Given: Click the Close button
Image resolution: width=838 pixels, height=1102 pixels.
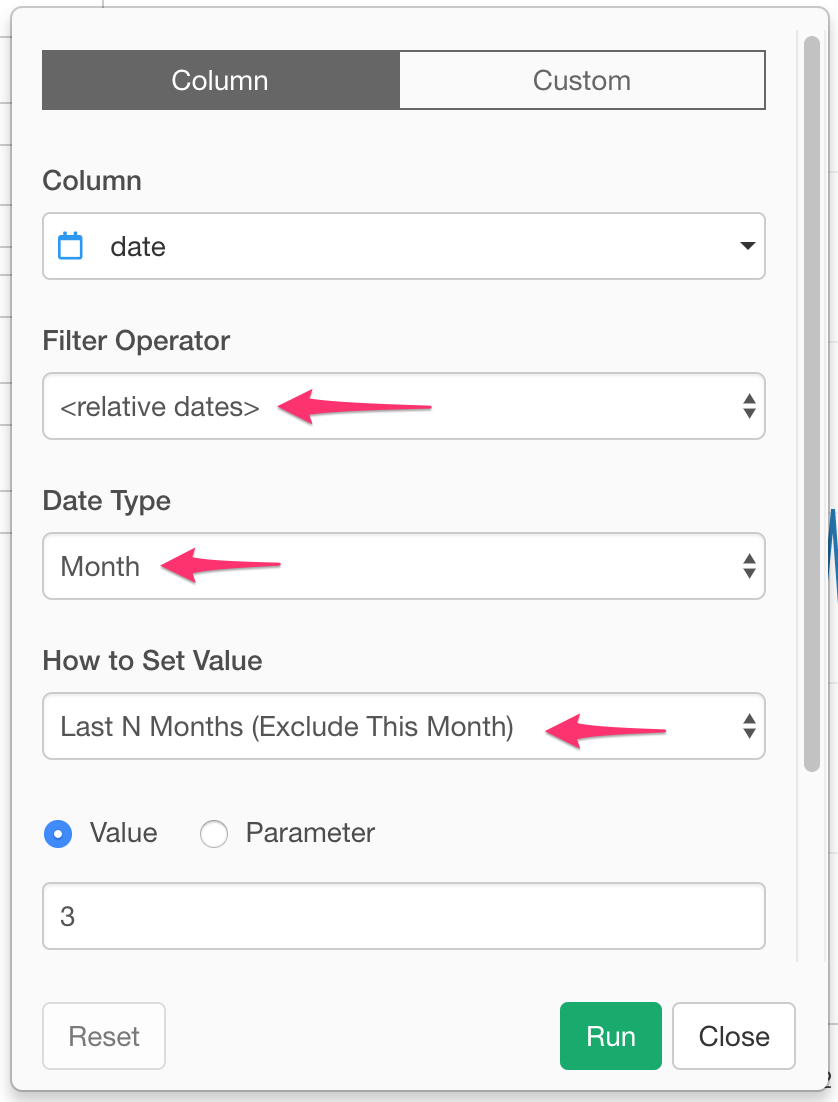Looking at the screenshot, I should click(x=733, y=1036).
